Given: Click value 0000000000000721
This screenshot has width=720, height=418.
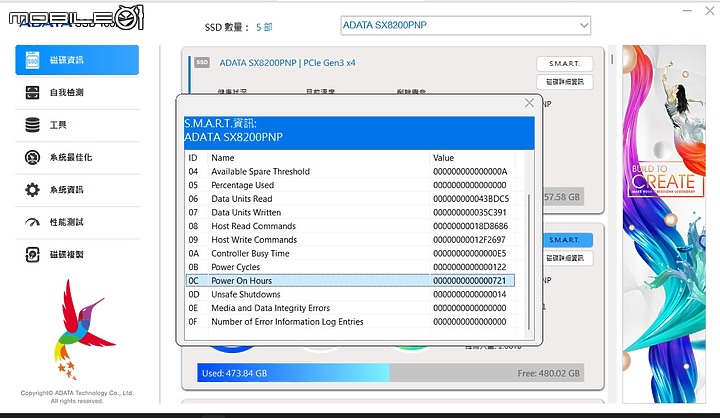Looking at the screenshot, I should 469,281.
